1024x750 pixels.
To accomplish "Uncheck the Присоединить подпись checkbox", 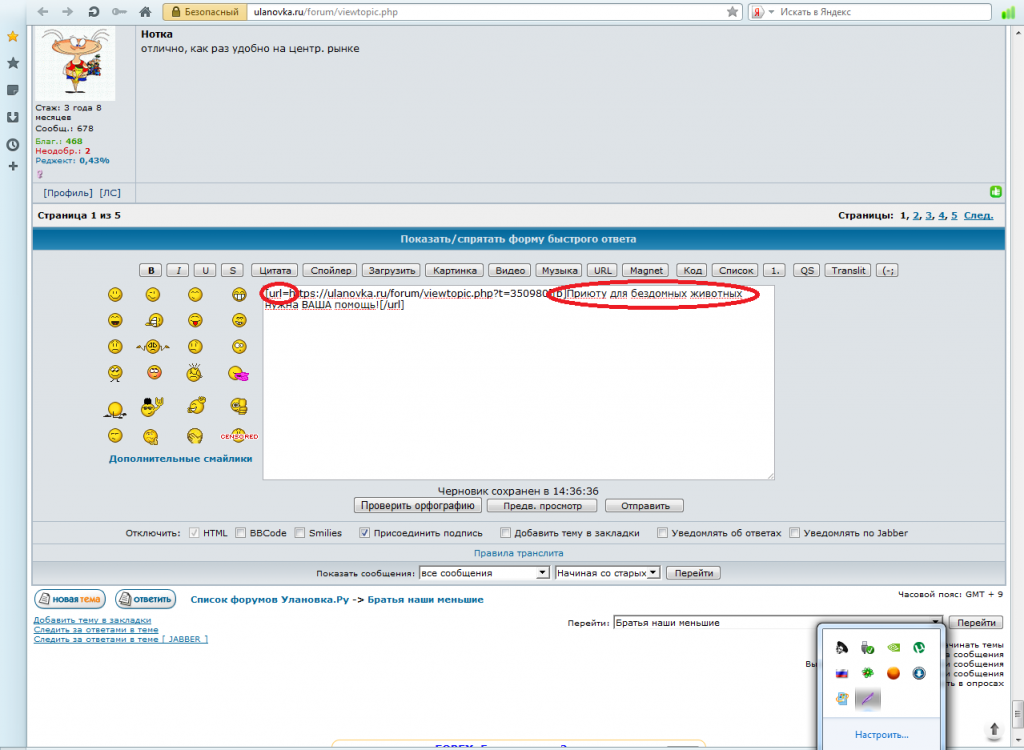I will (364, 532).
